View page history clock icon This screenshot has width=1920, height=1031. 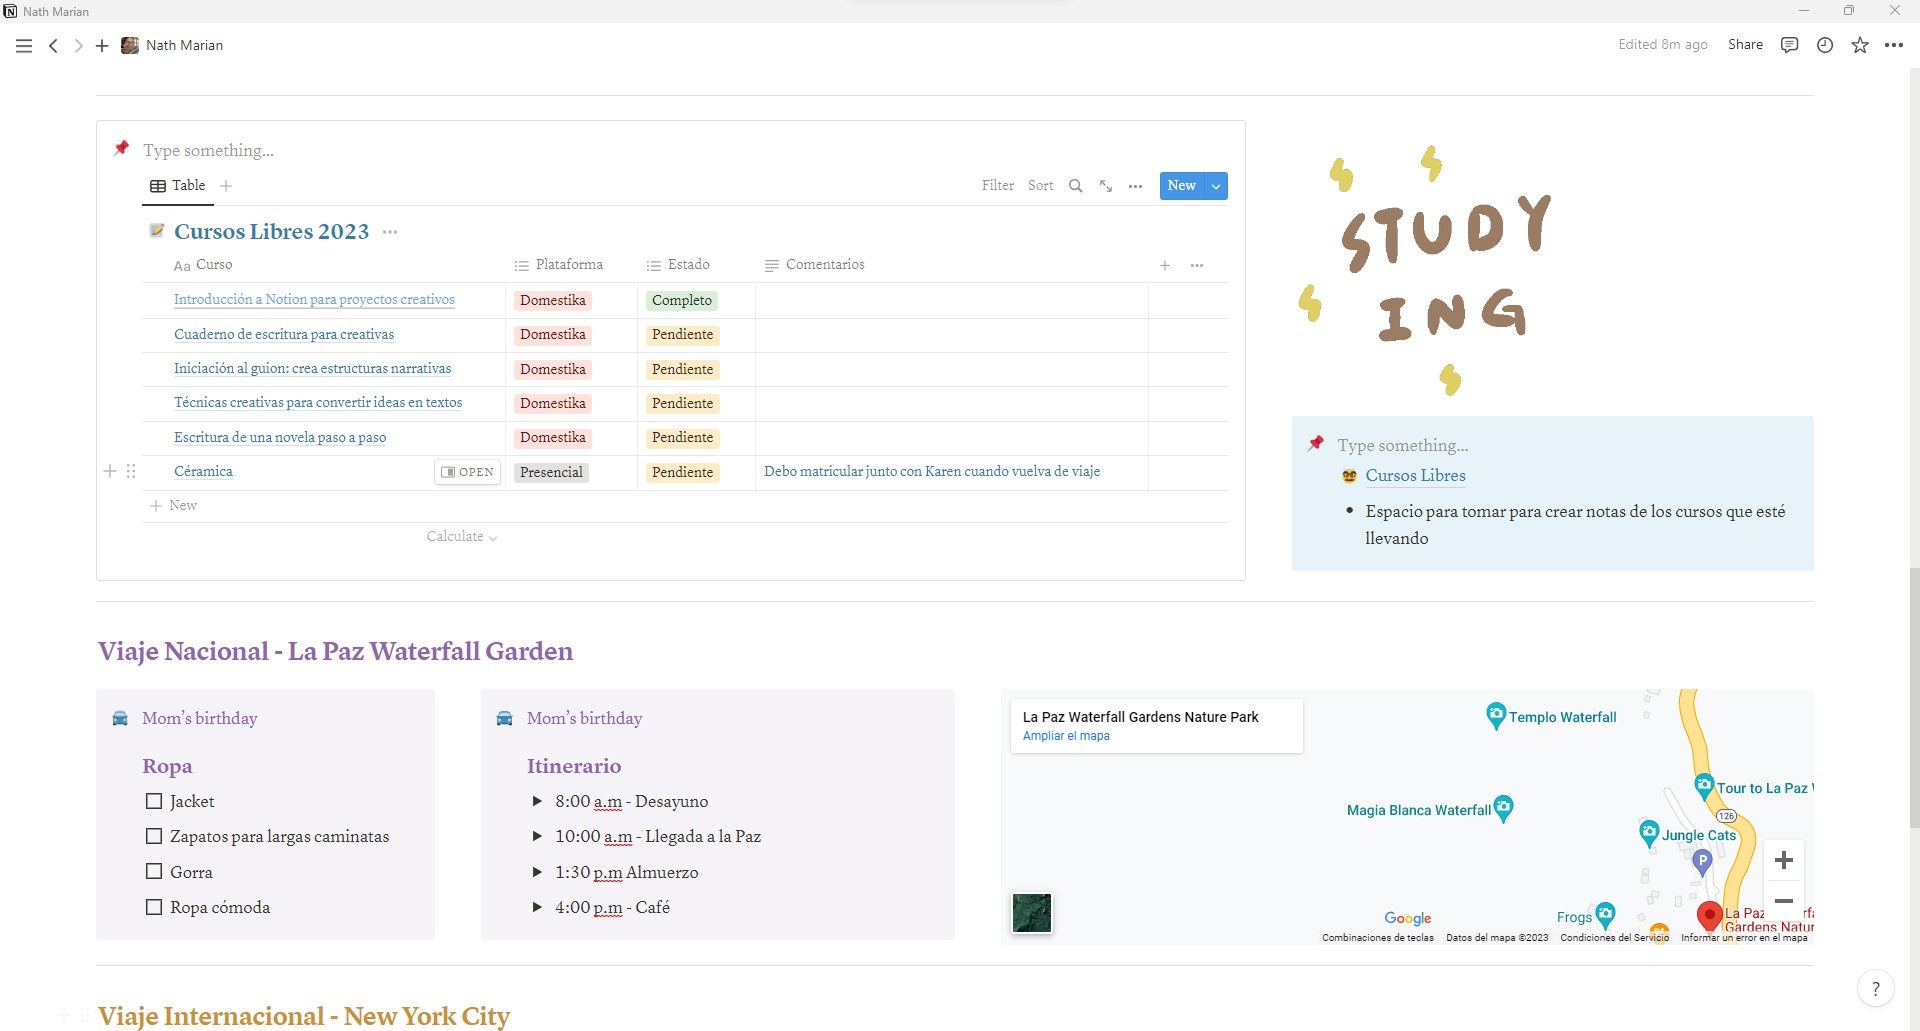1825,45
